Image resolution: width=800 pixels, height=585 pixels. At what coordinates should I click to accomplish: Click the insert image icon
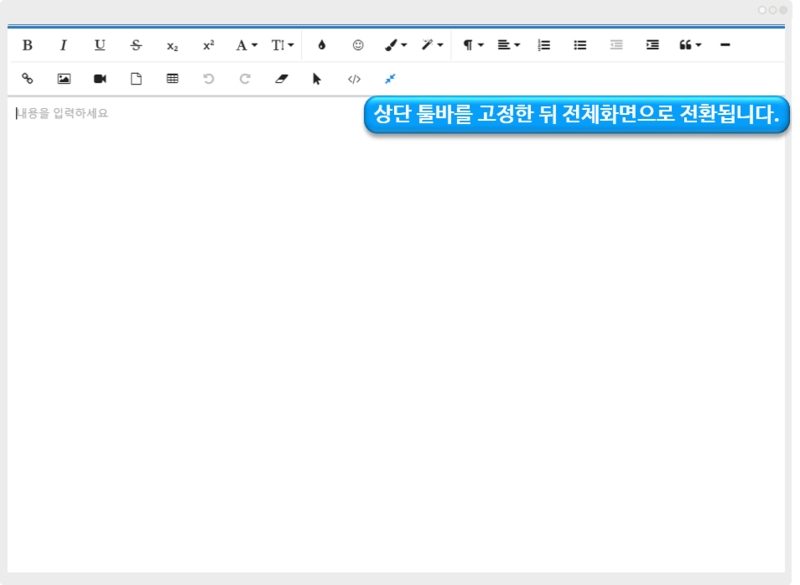tap(64, 79)
